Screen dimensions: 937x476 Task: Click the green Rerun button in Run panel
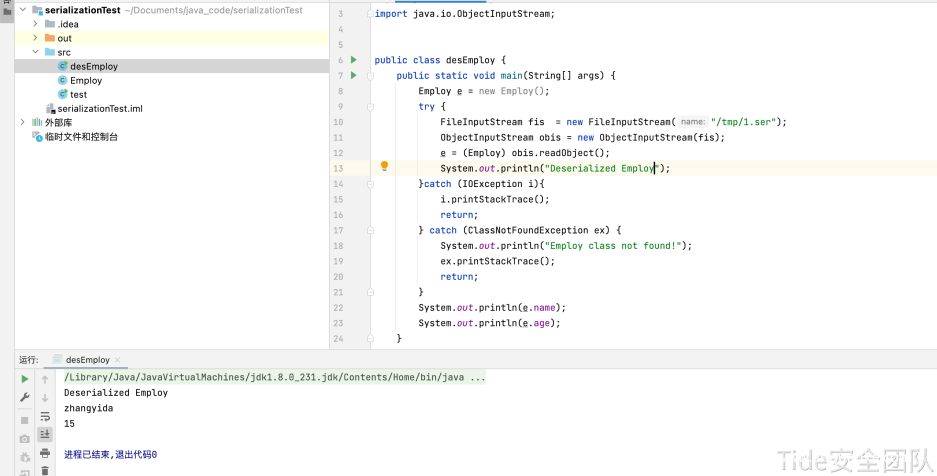coord(25,380)
